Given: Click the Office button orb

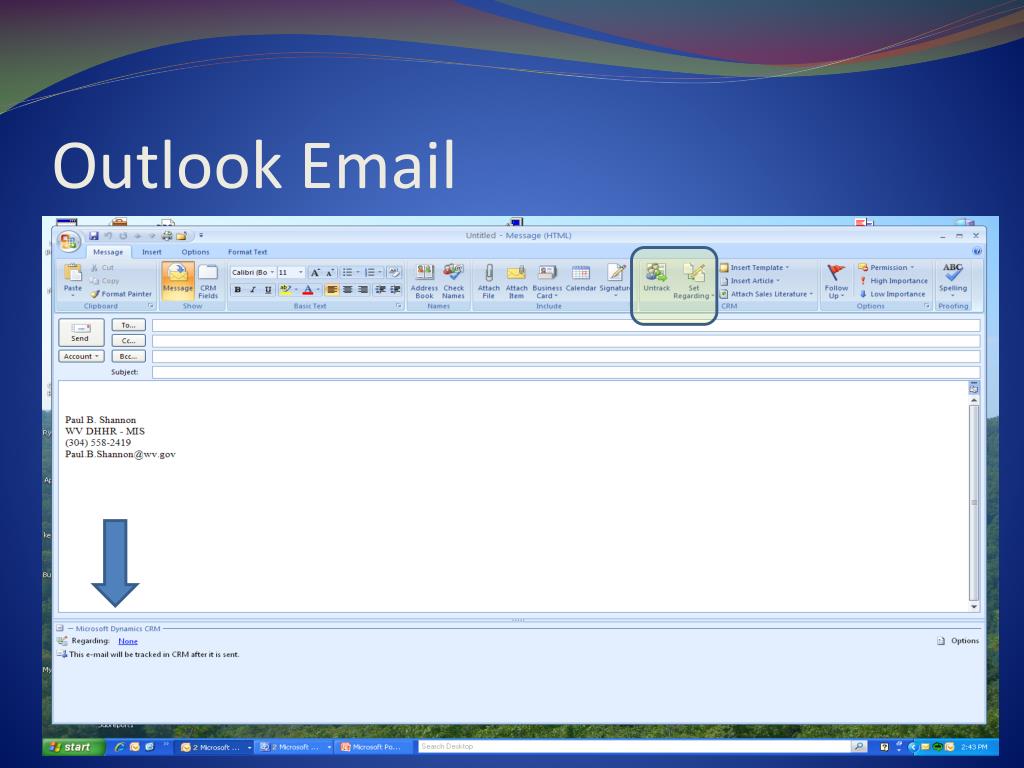Looking at the screenshot, I should [x=69, y=242].
